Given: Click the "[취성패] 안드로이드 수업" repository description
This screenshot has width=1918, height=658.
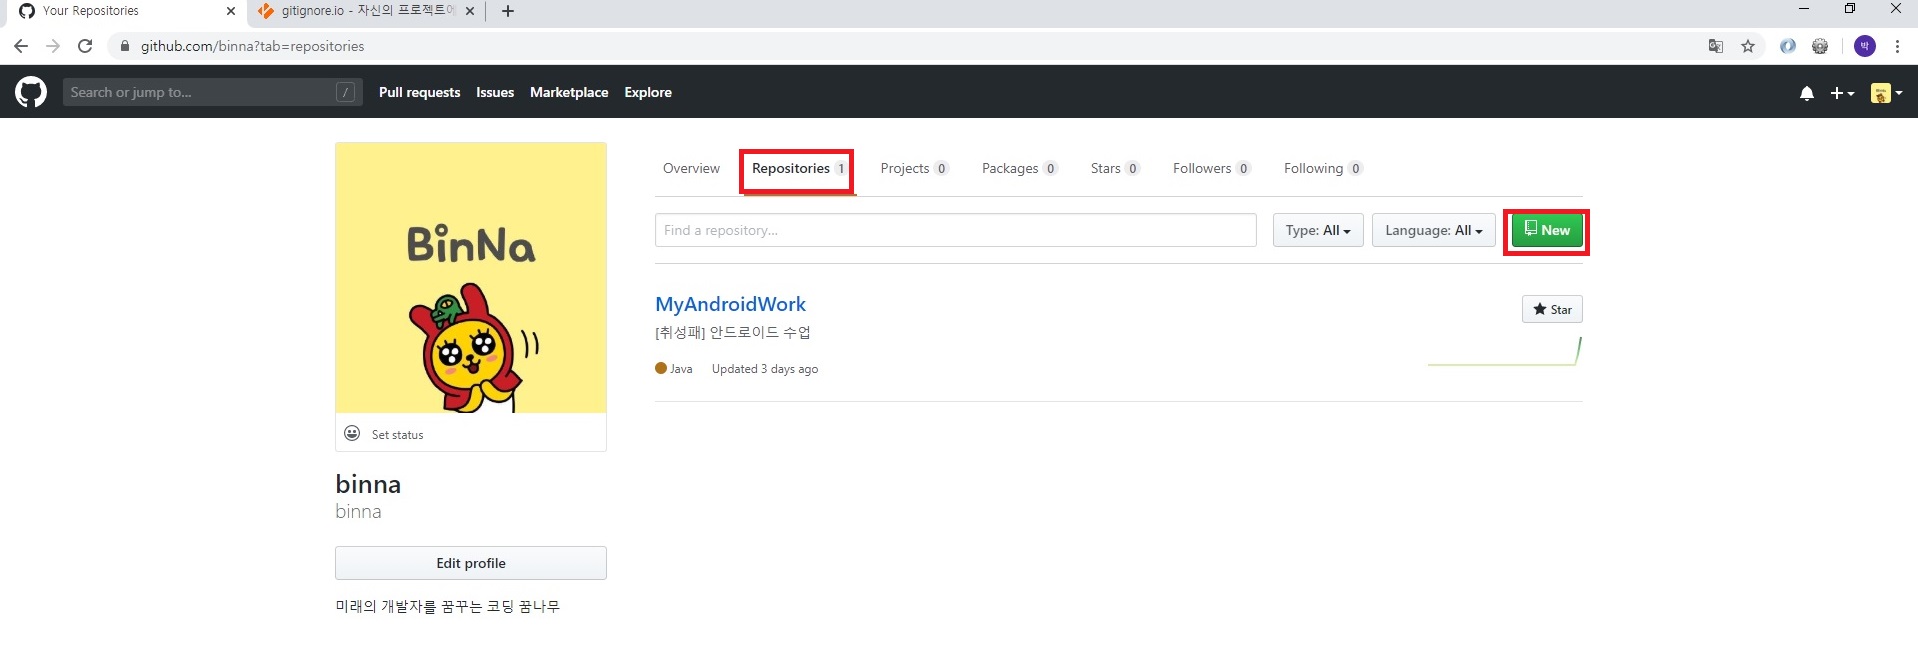Looking at the screenshot, I should point(733,332).
